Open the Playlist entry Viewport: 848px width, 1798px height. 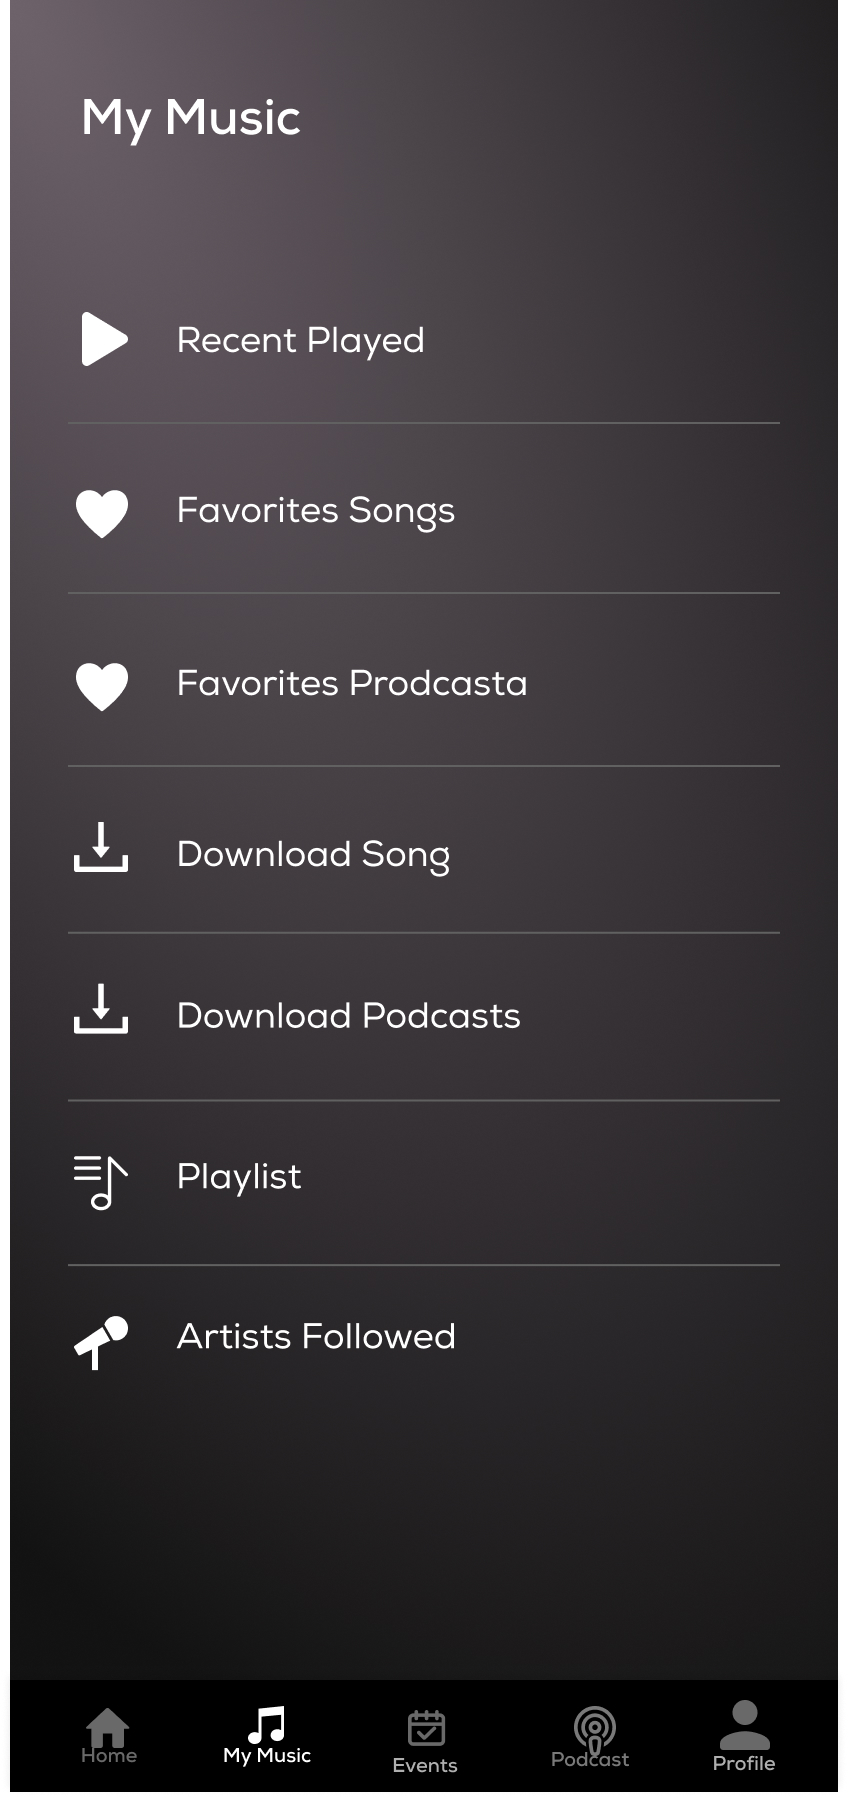pyautogui.click(x=239, y=1177)
